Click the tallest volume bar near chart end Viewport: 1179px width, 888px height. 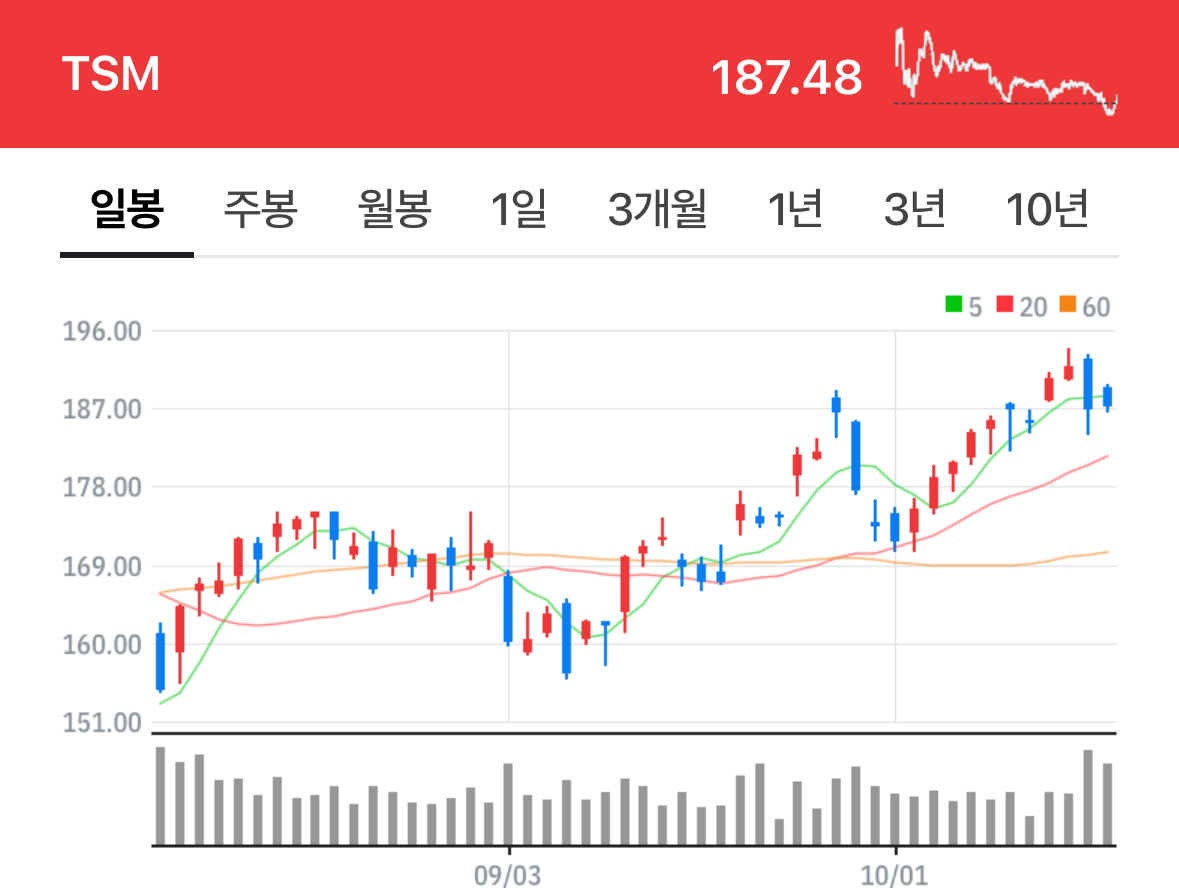pos(1087,797)
